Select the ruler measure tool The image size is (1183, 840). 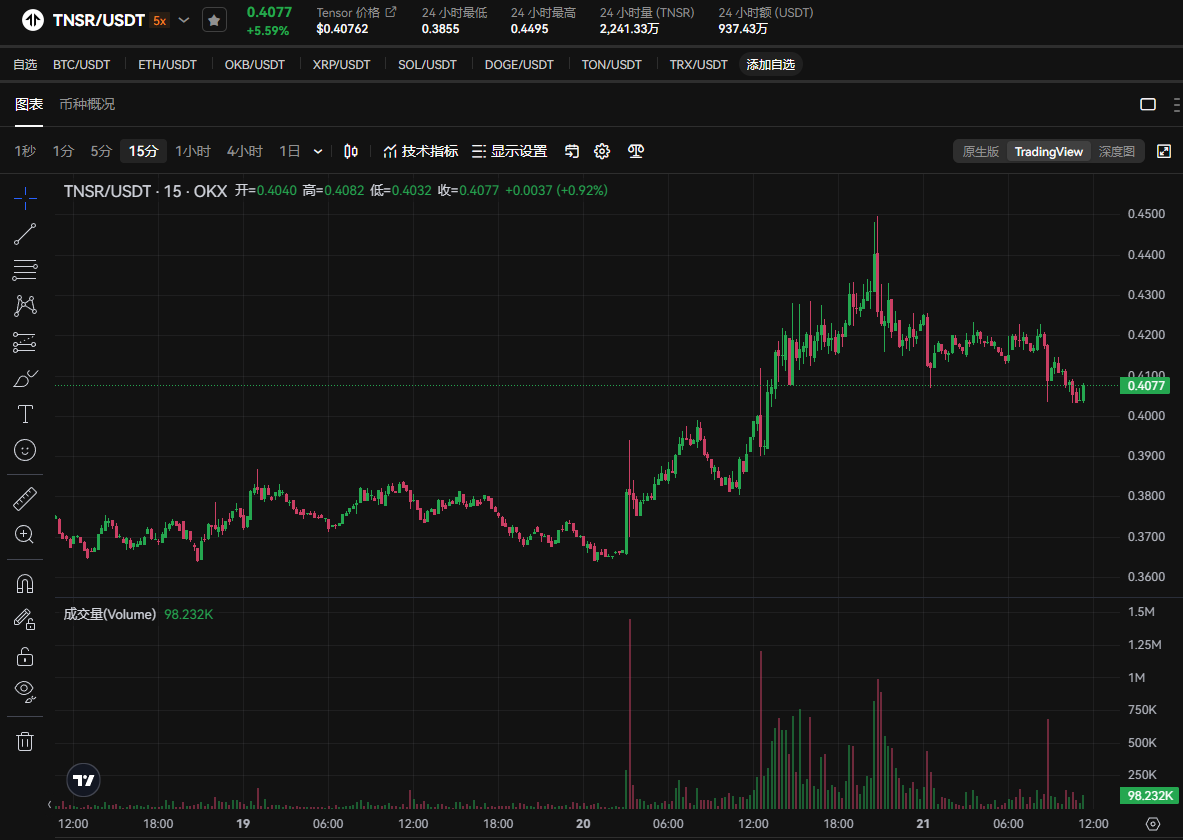pyautogui.click(x=25, y=498)
